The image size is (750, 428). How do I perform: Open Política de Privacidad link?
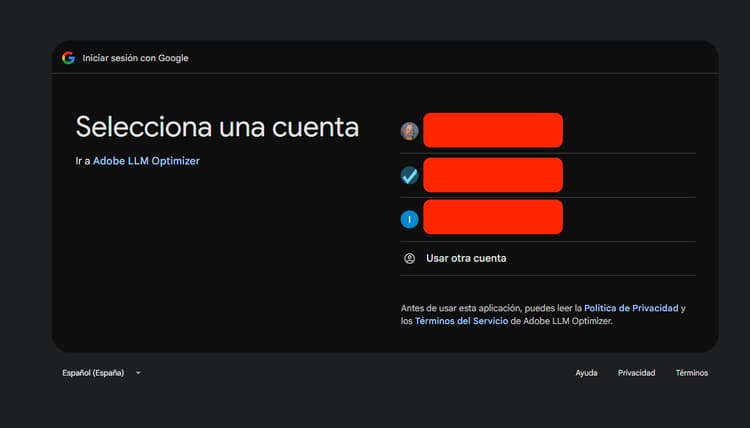tap(631, 308)
